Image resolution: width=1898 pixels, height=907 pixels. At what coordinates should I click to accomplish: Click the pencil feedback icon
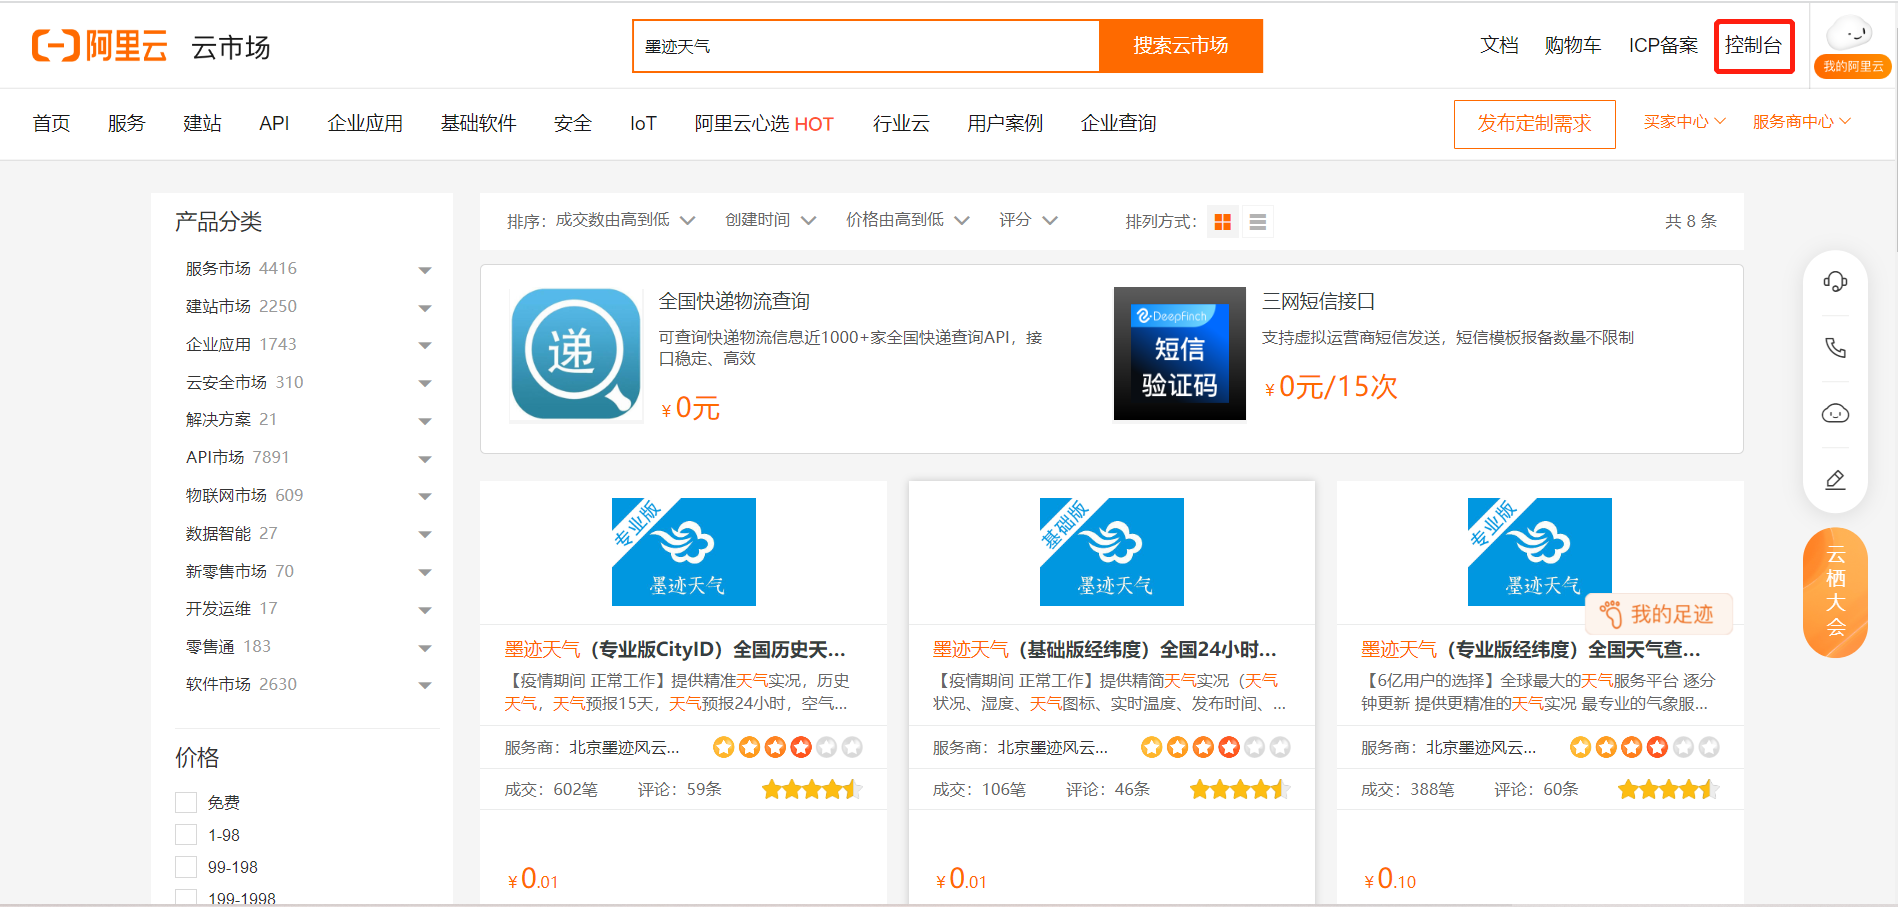[x=1835, y=480]
